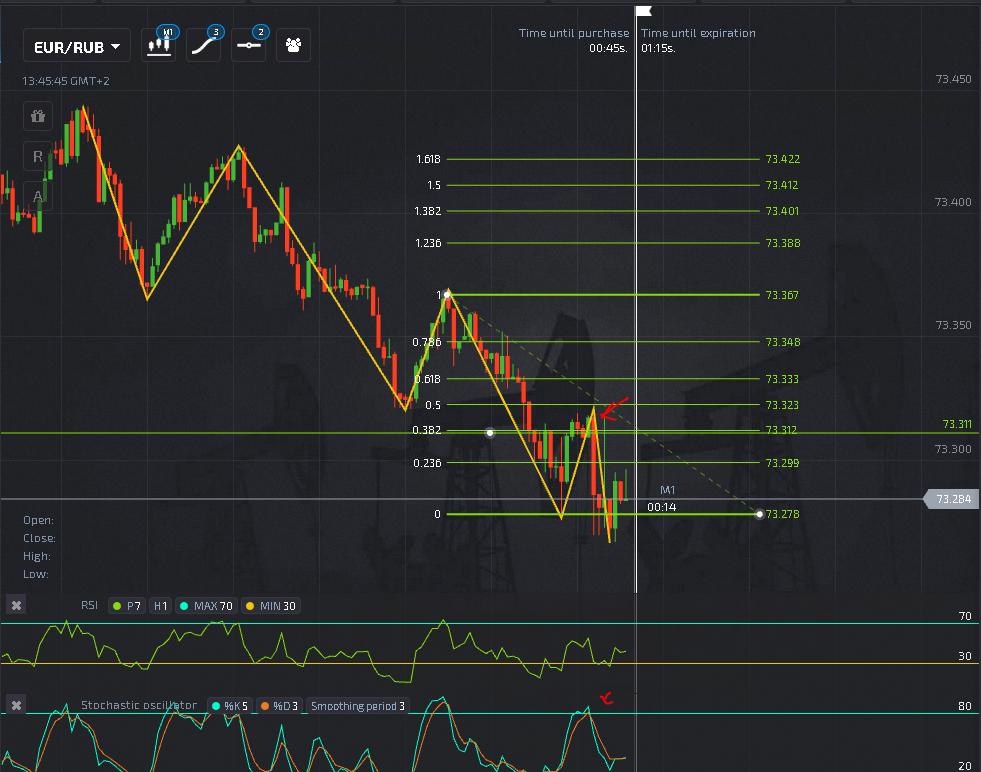Click the MIN 30 yellow color dot
This screenshot has width=981, height=772.
pyautogui.click(x=250, y=606)
